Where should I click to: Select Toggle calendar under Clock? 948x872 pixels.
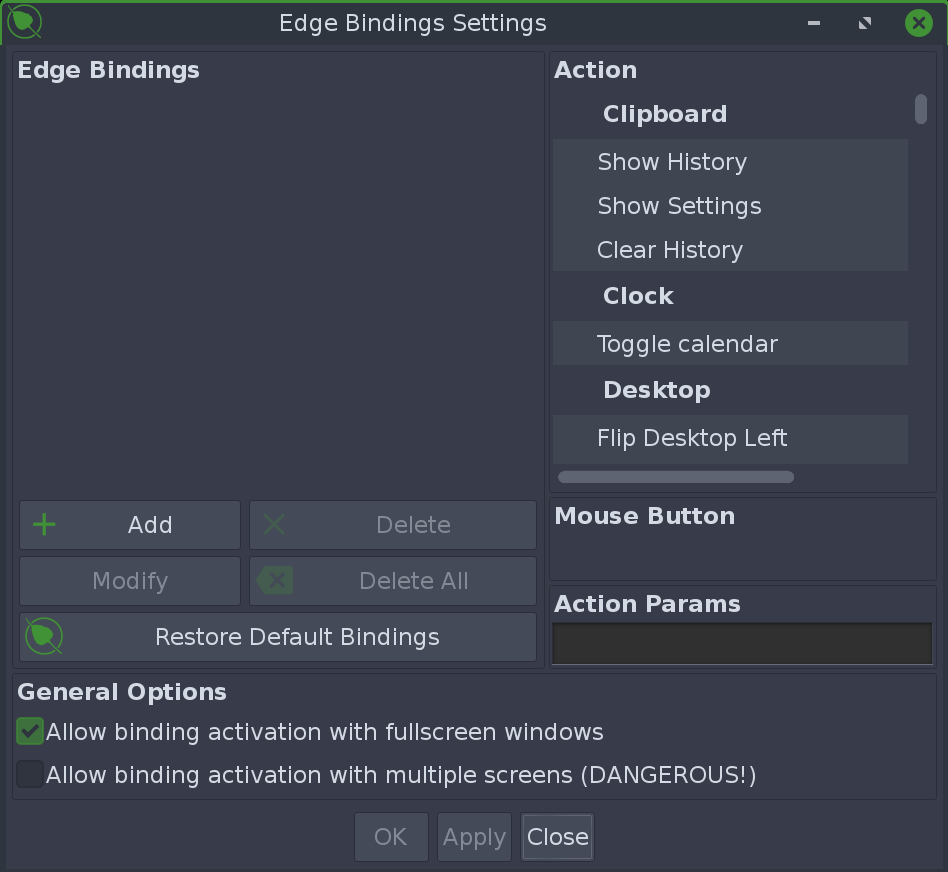click(687, 343)
